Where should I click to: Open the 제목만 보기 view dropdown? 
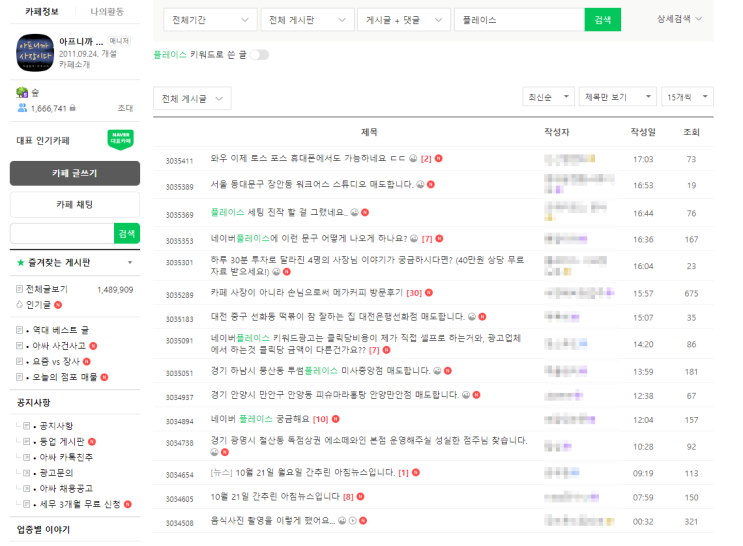coord(617,97)
